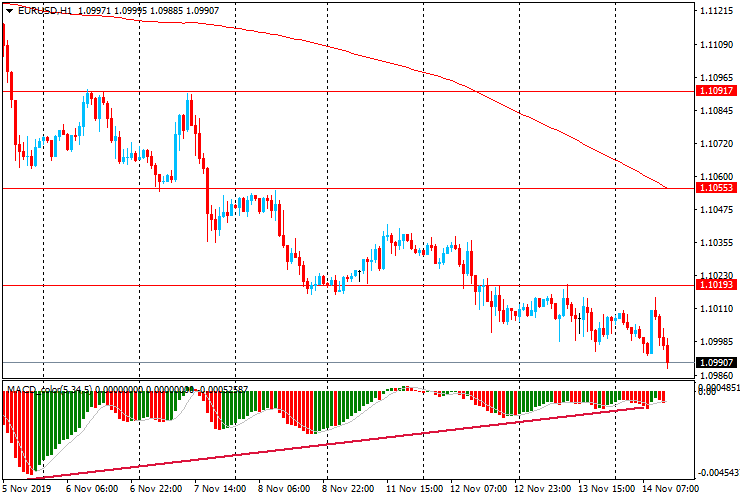Click the 6 Nov 06:00 time label
This screenshot has width=740, height=500.
tap(92, 488)
